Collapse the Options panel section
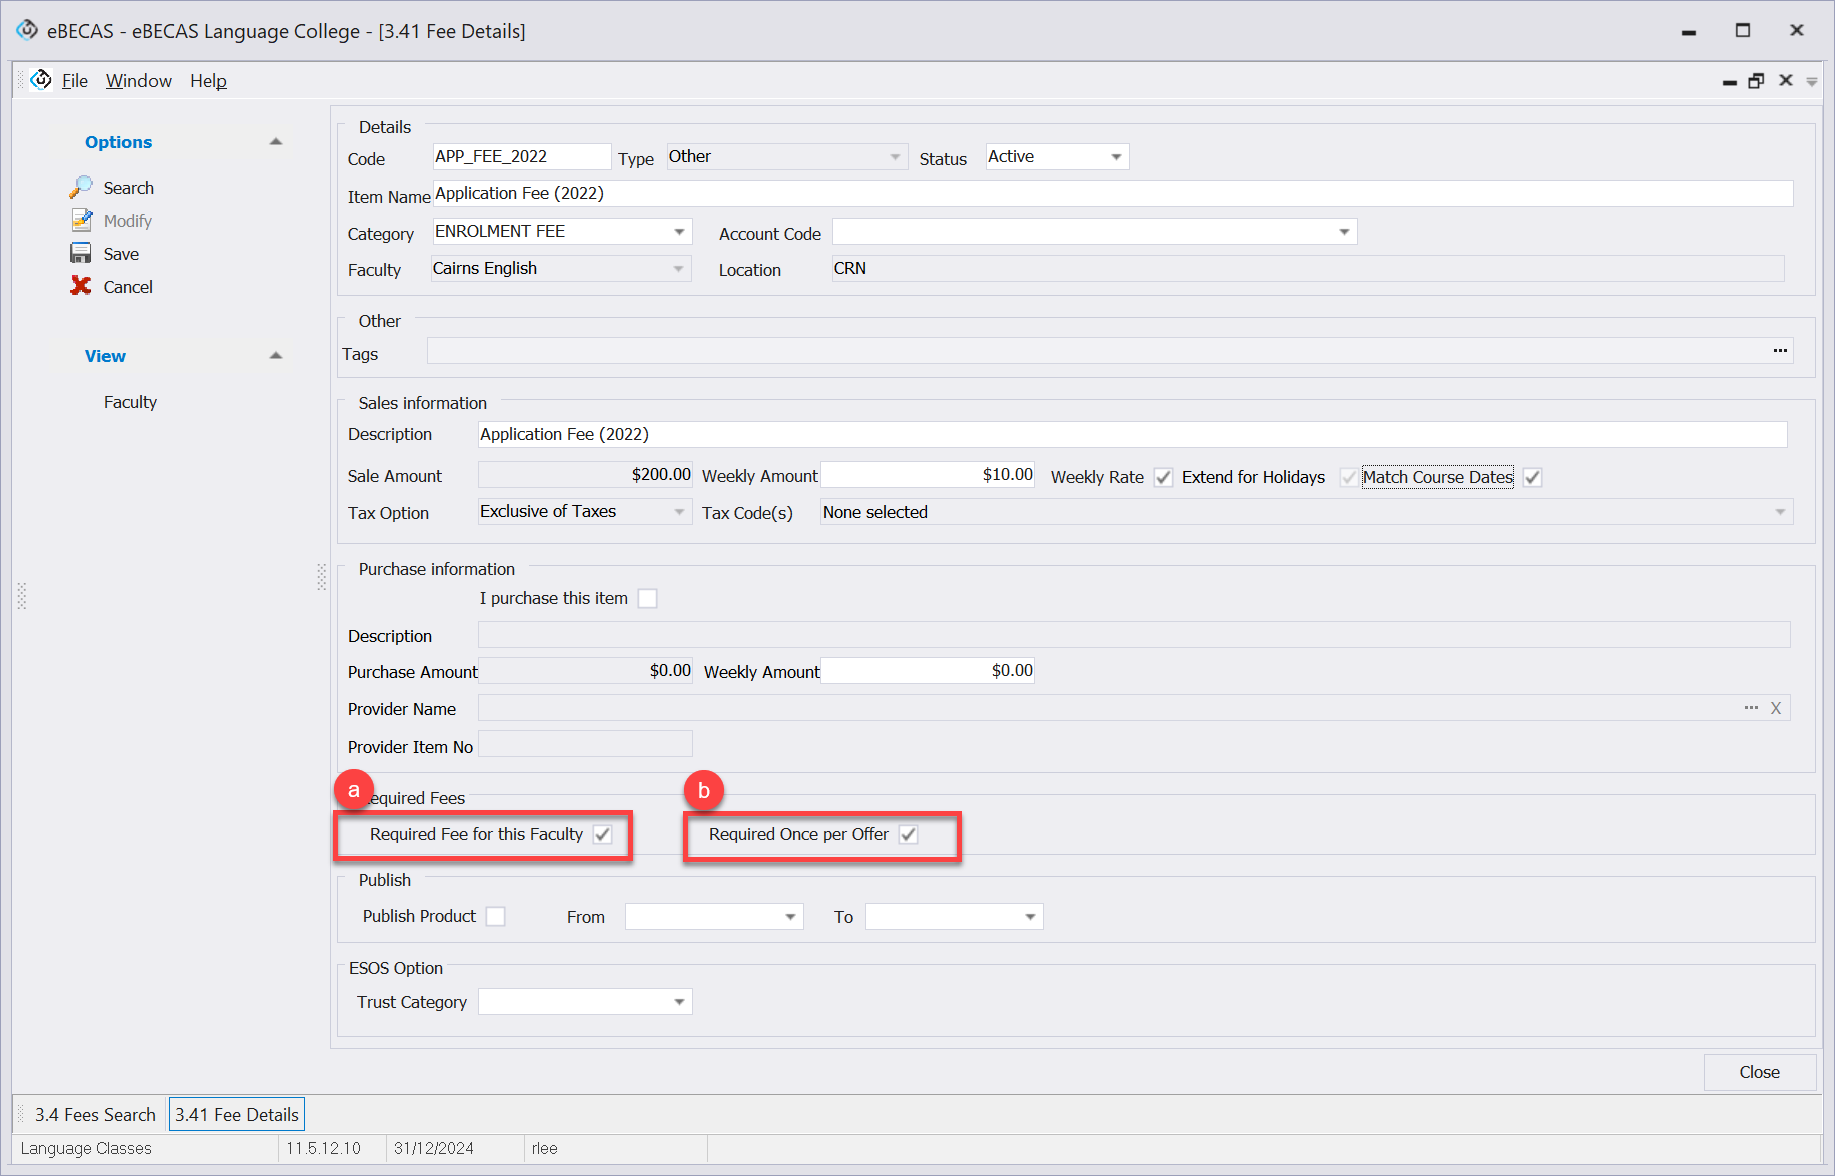The height and width of the screenshot is (1176, 1835). pyautogui.click(x=276, y=142)
